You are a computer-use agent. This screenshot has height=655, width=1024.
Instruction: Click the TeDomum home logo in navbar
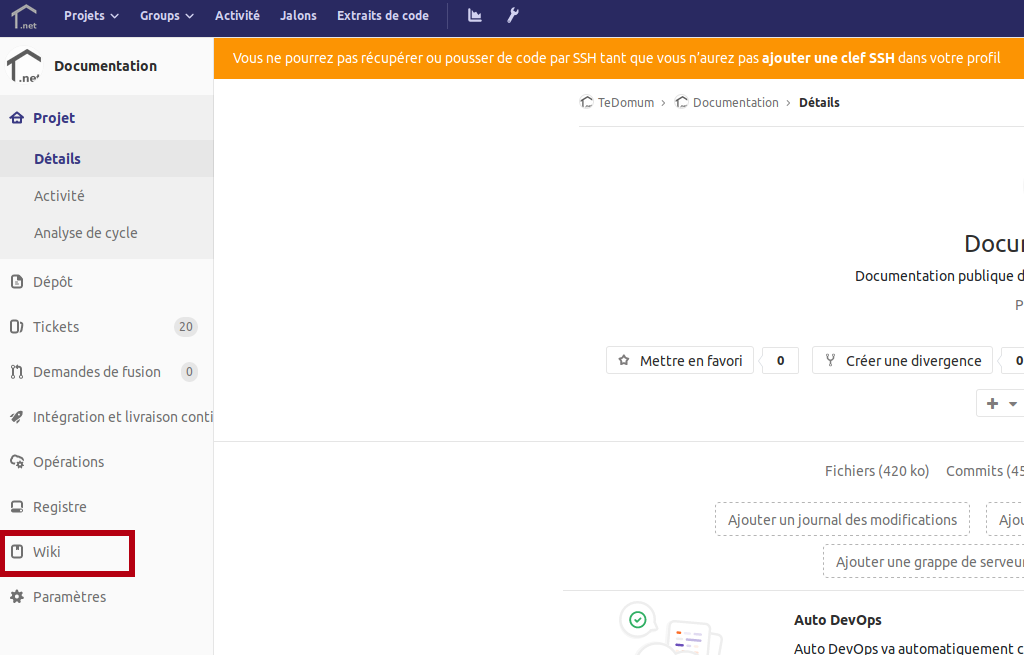point(24,16)
